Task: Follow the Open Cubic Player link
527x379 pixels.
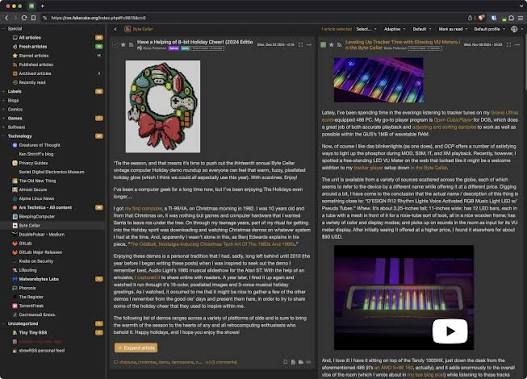Action: pos(453,120)
